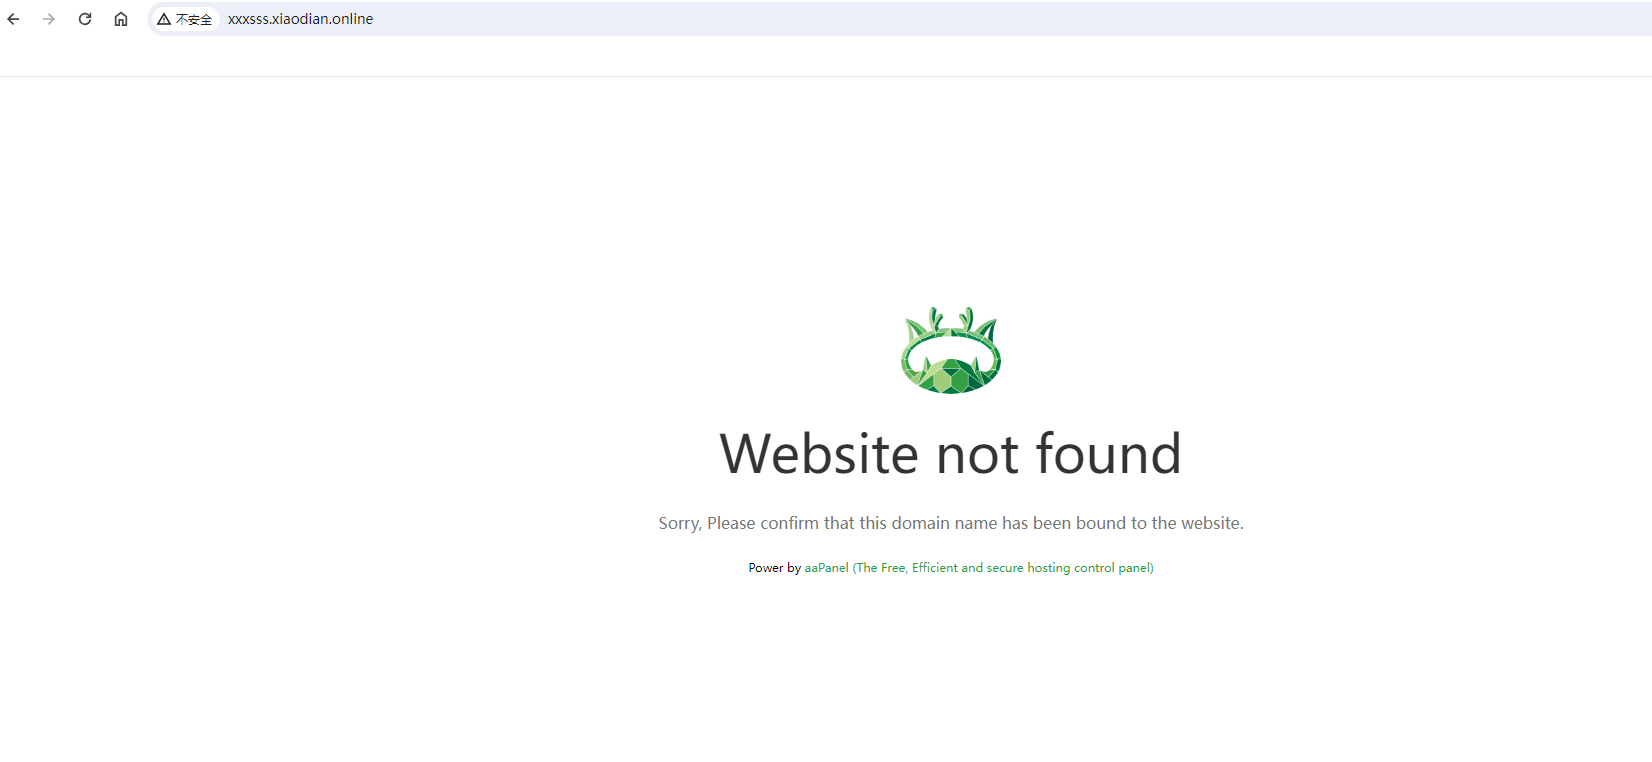Open site info via 不安全 label
This screenshot has width=1652, height=762.
tap(194, 19)
